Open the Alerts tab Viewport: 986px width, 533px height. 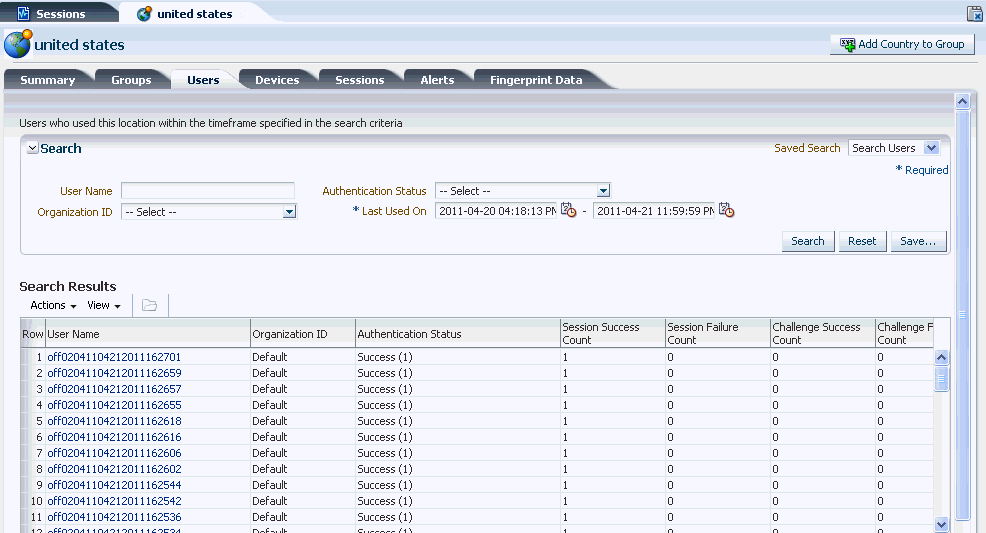pos(437,80)
